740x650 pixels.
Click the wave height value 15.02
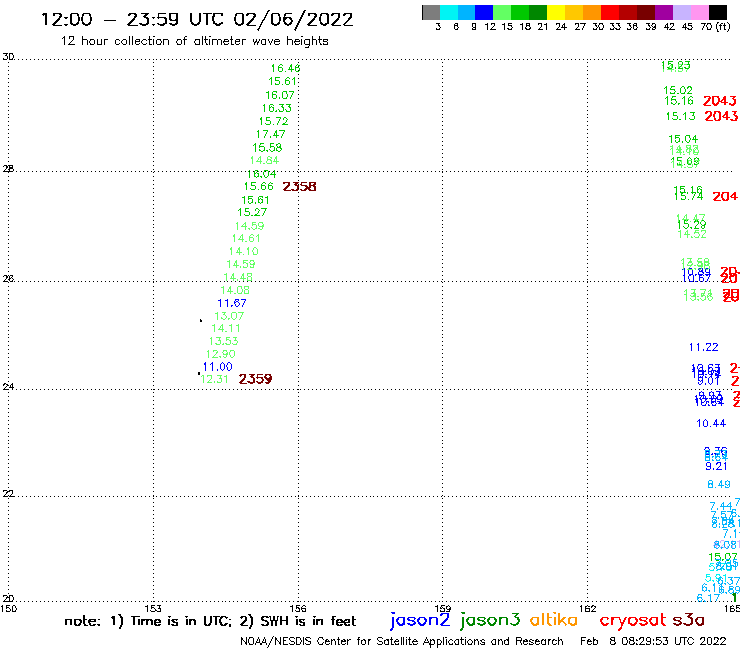pos(678,90)
